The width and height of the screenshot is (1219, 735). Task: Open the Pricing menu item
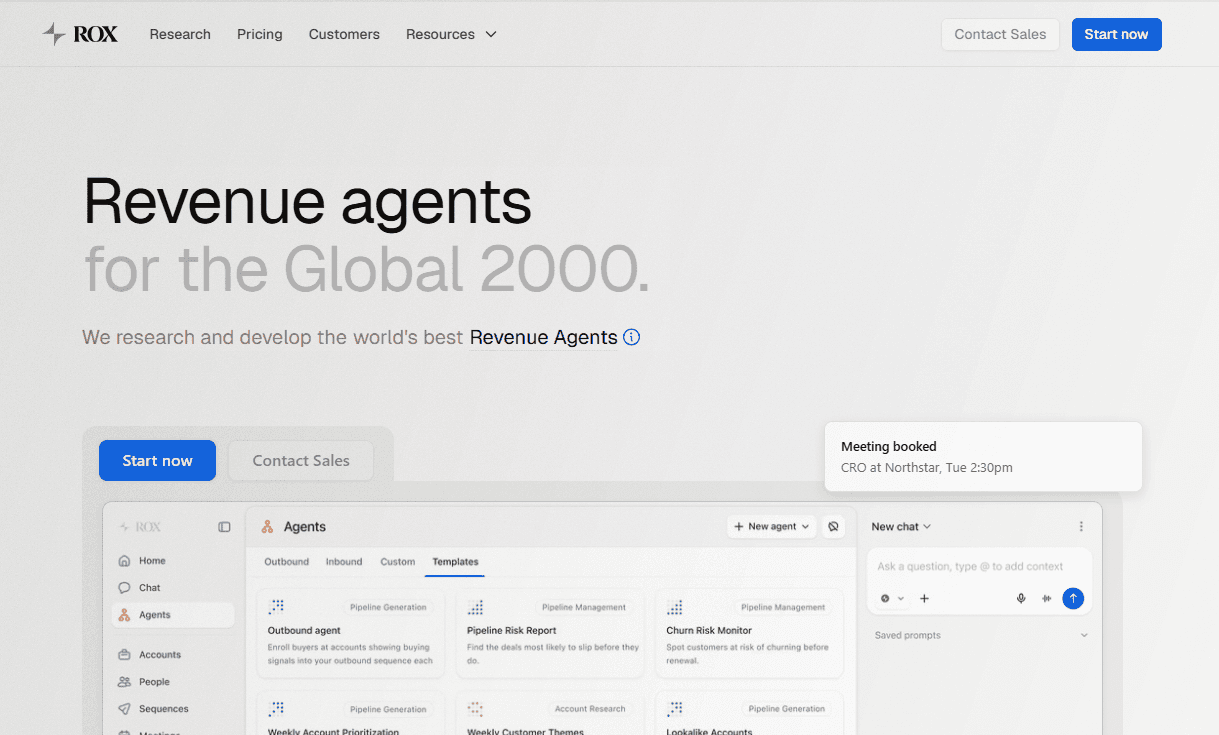click(x=260, y=34)
